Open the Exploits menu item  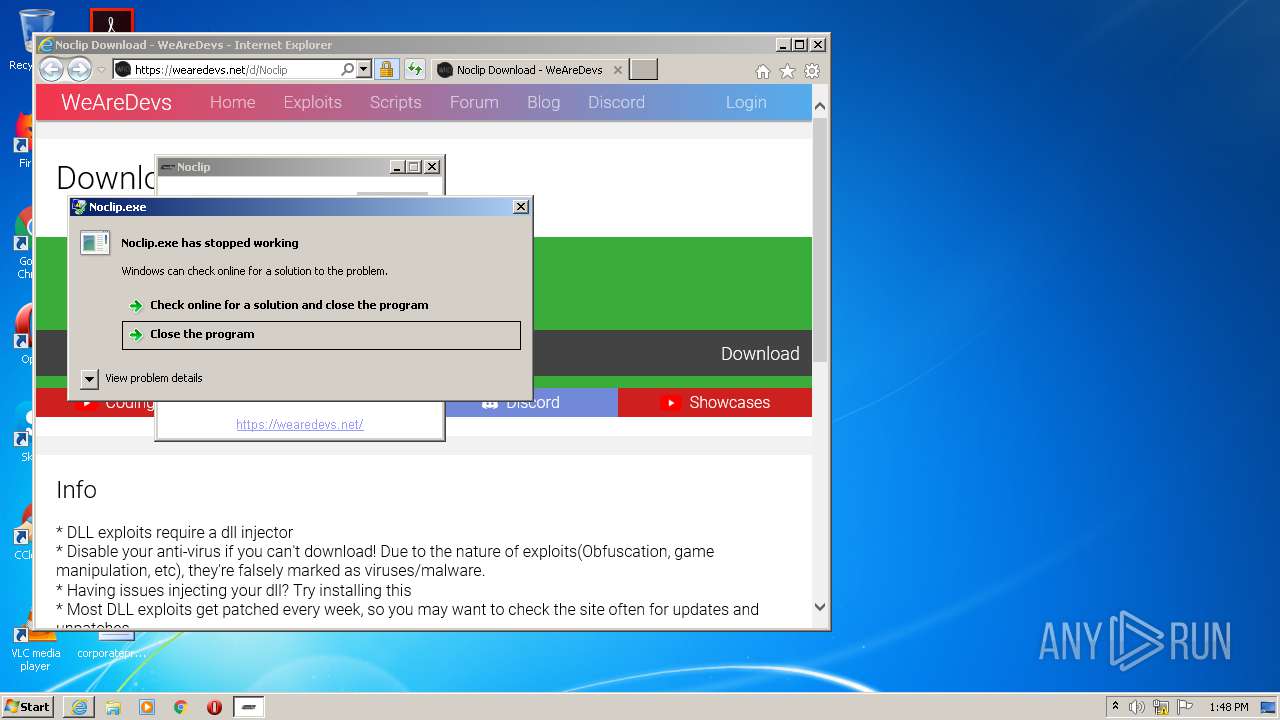tap(312, 102)
